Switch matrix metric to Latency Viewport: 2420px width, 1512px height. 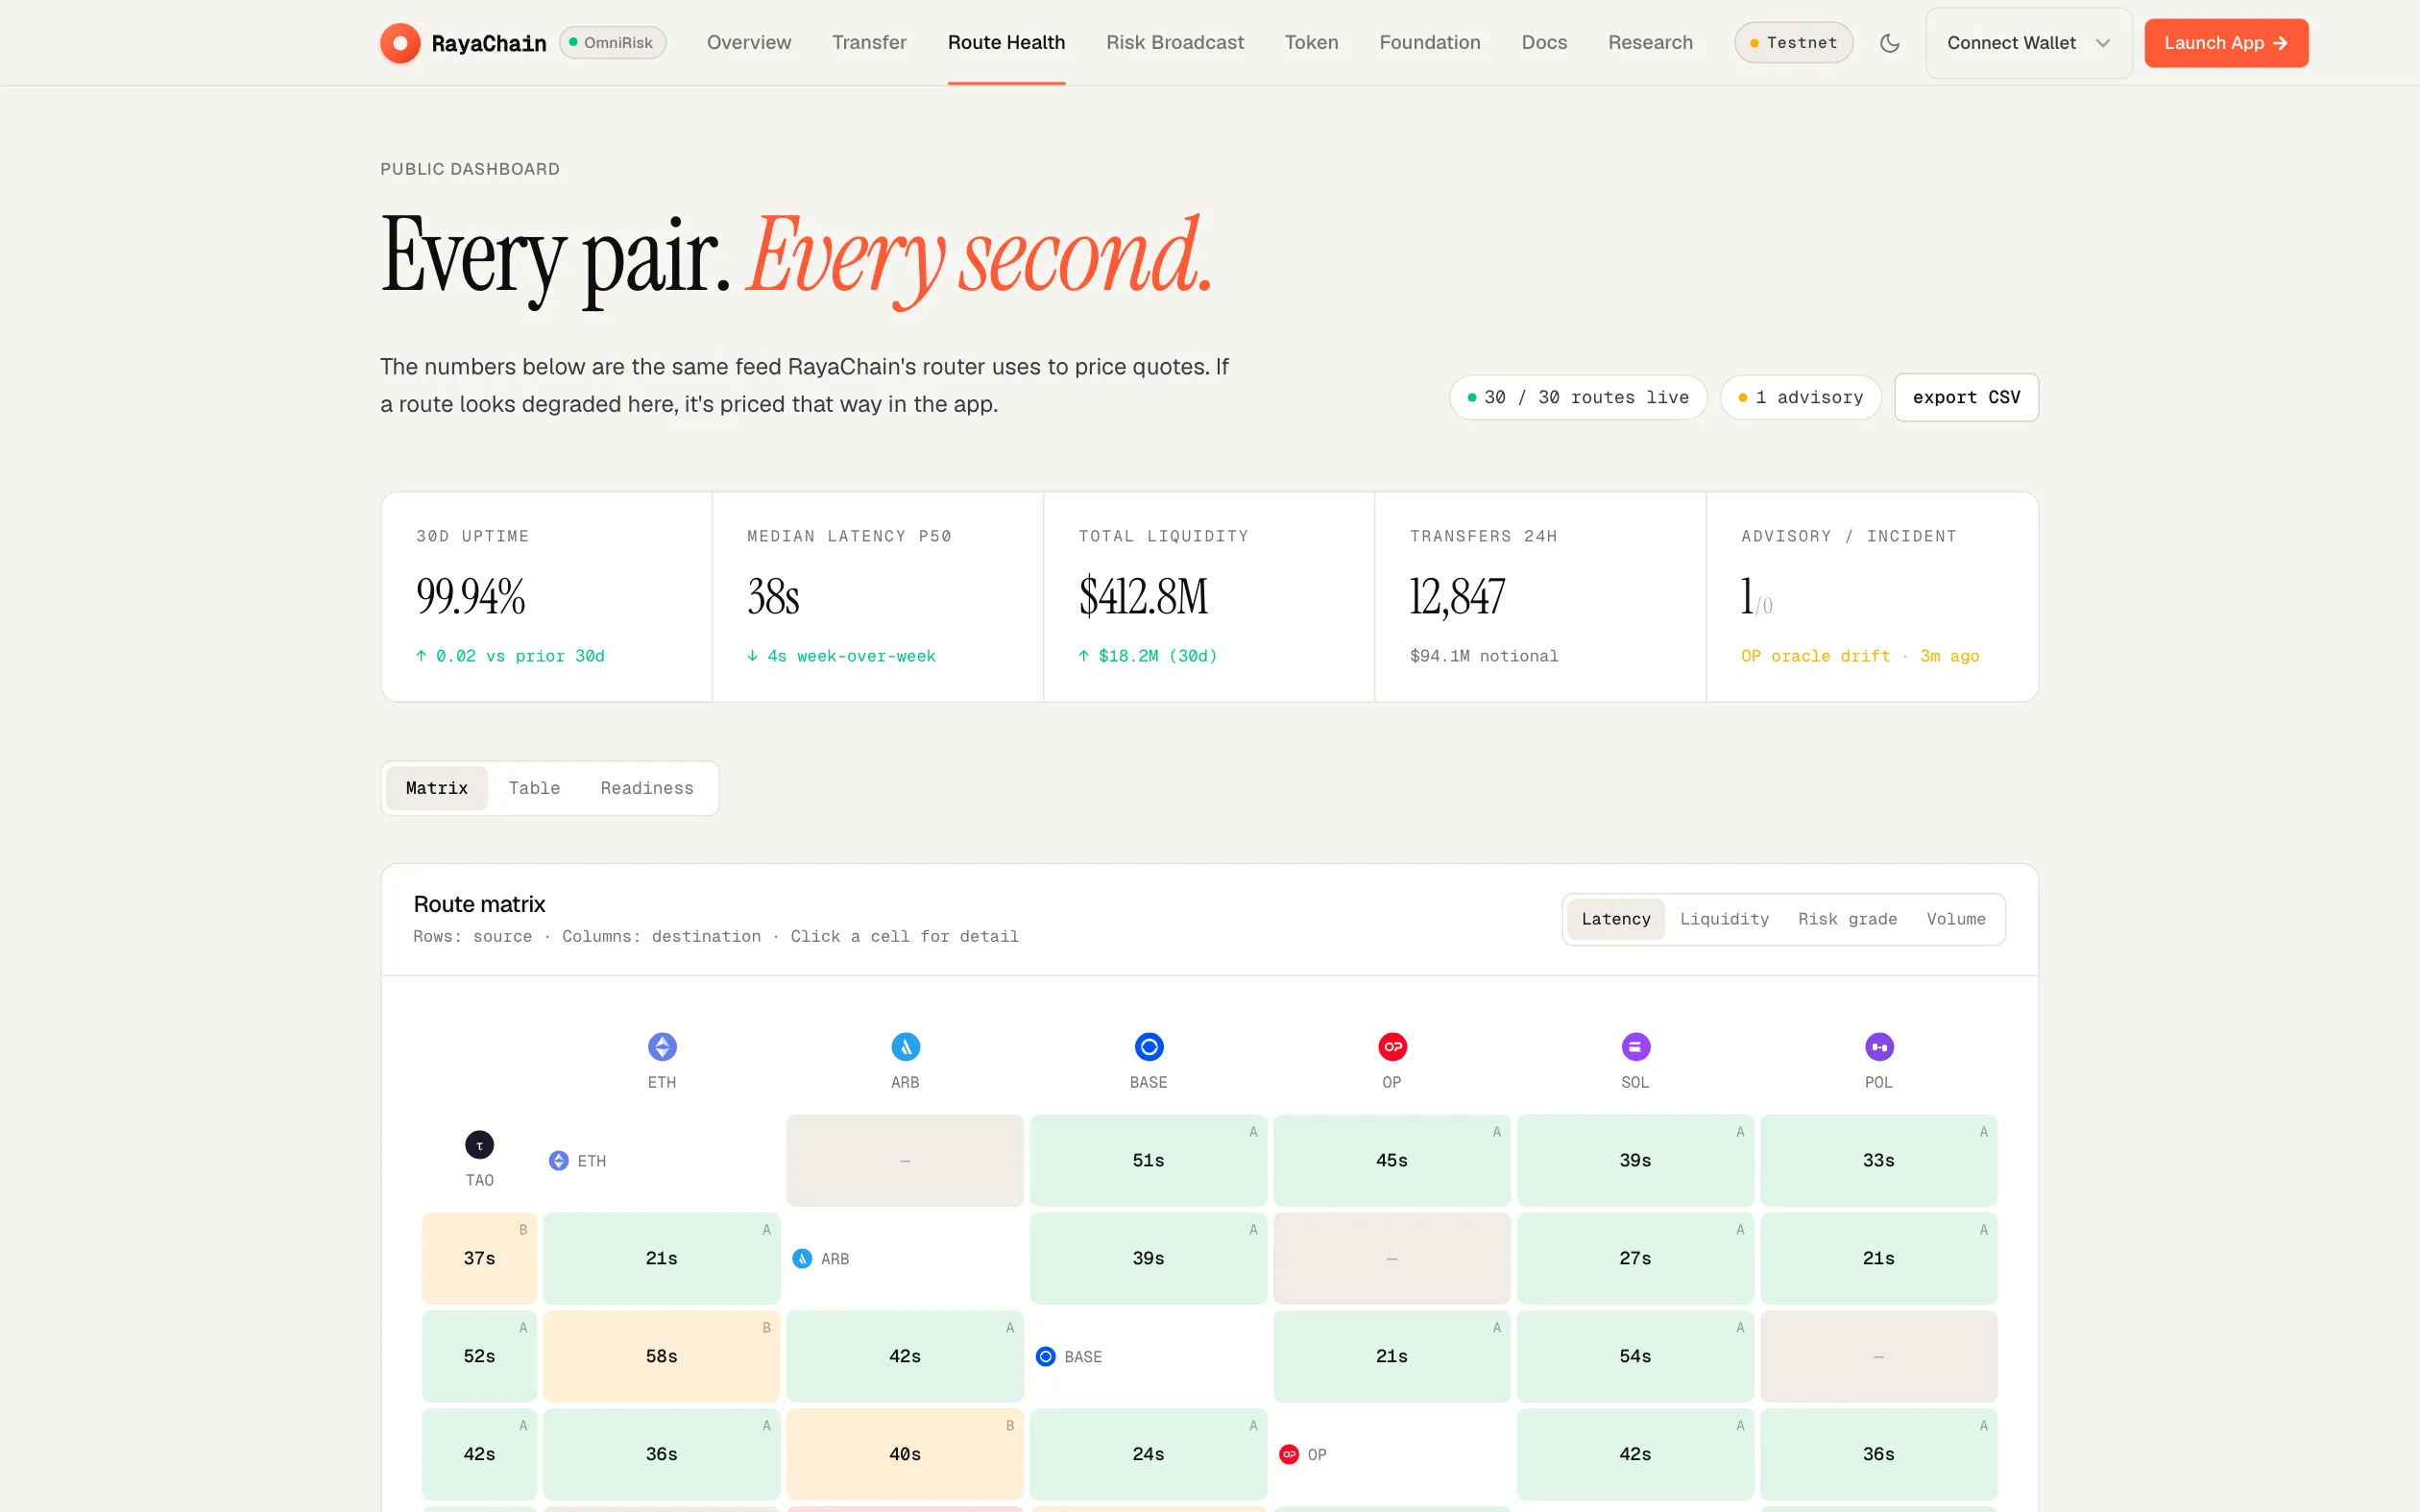click(x=1615, y=919)
